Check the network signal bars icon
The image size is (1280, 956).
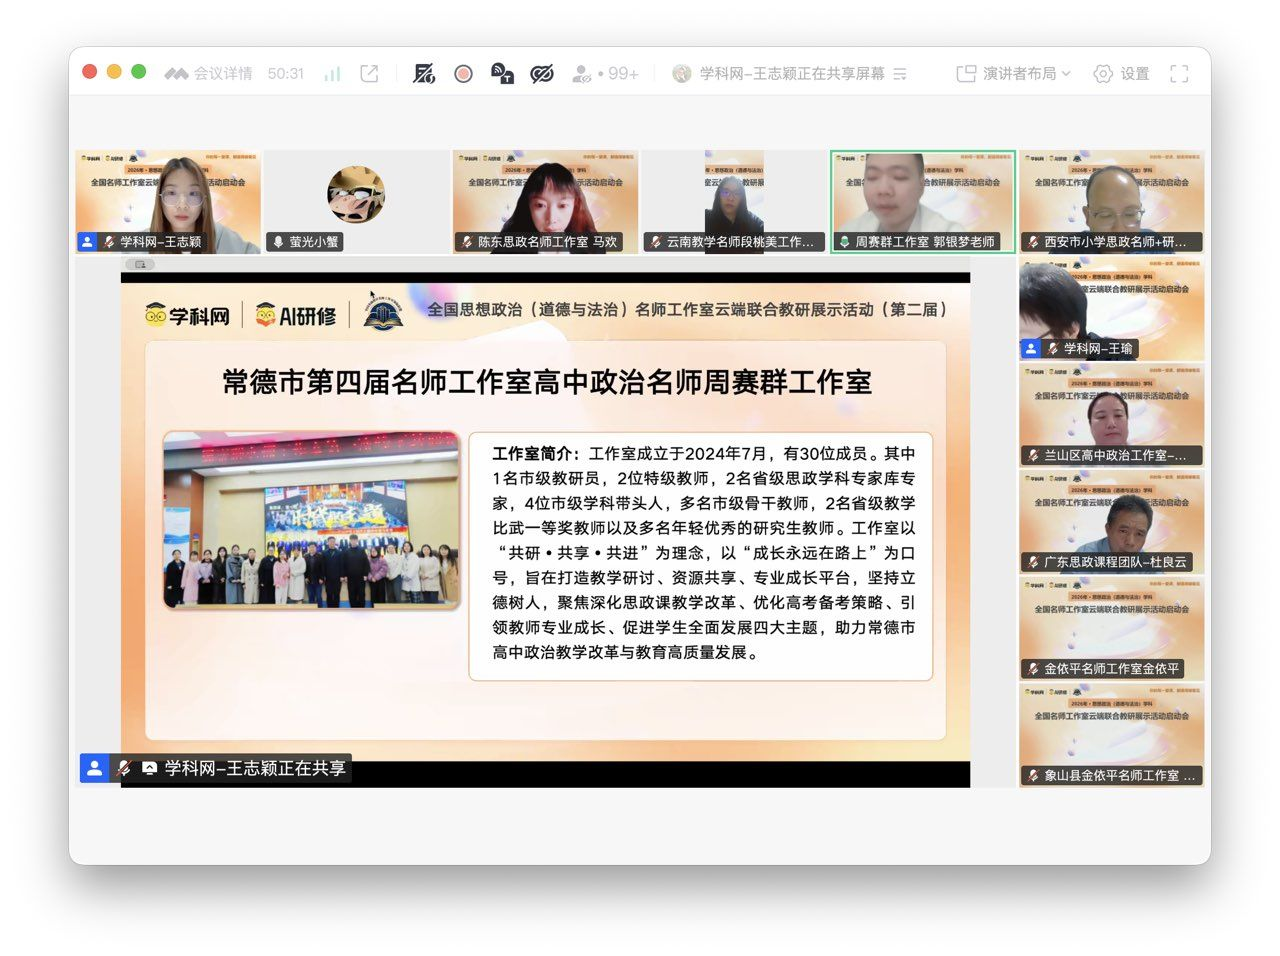(332, 74)
